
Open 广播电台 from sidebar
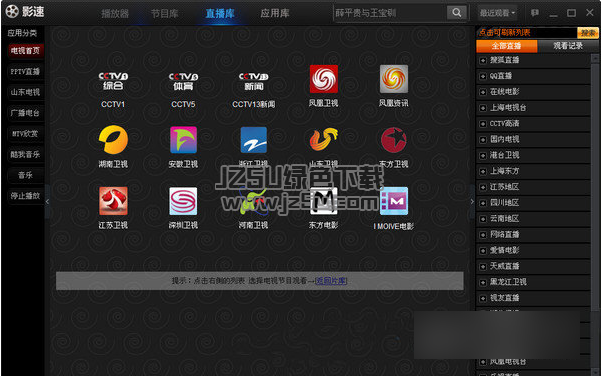[25, 113]
